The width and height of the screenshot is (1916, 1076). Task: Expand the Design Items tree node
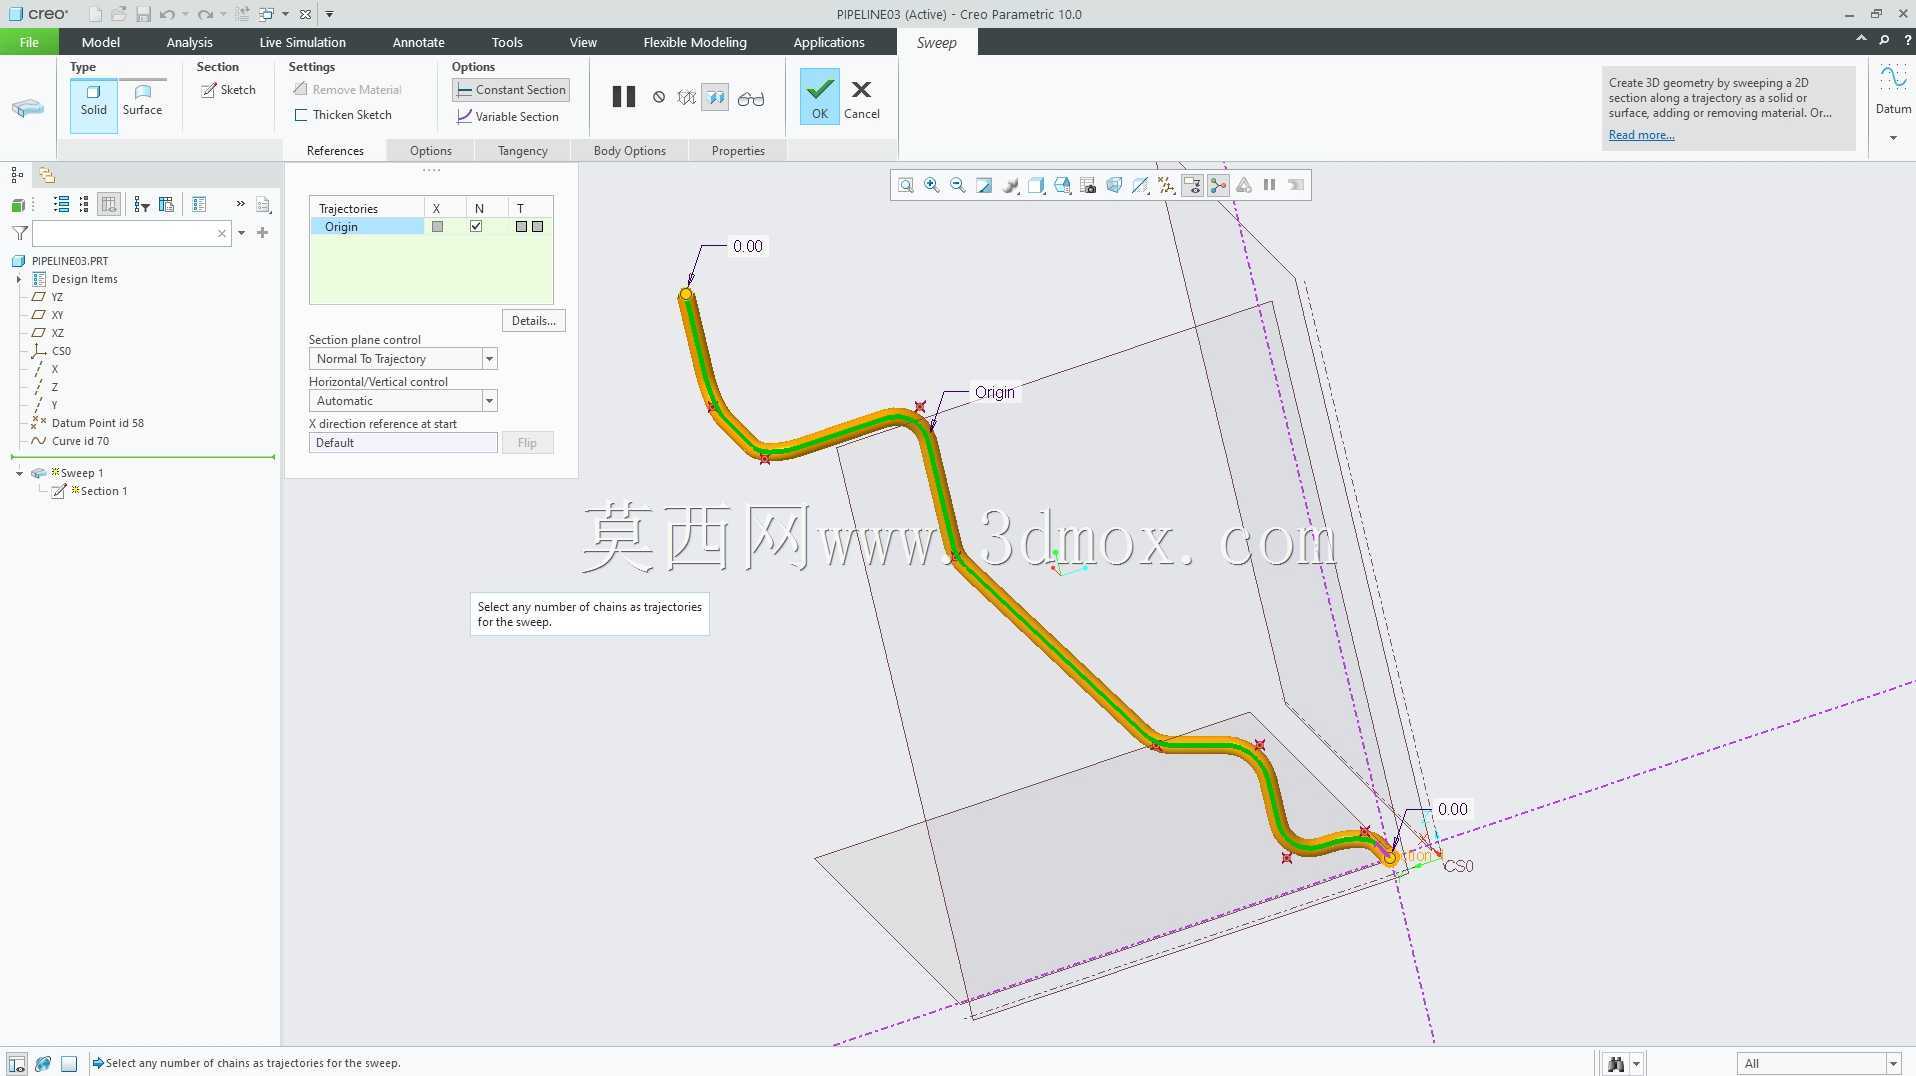[x=19, y=279]
